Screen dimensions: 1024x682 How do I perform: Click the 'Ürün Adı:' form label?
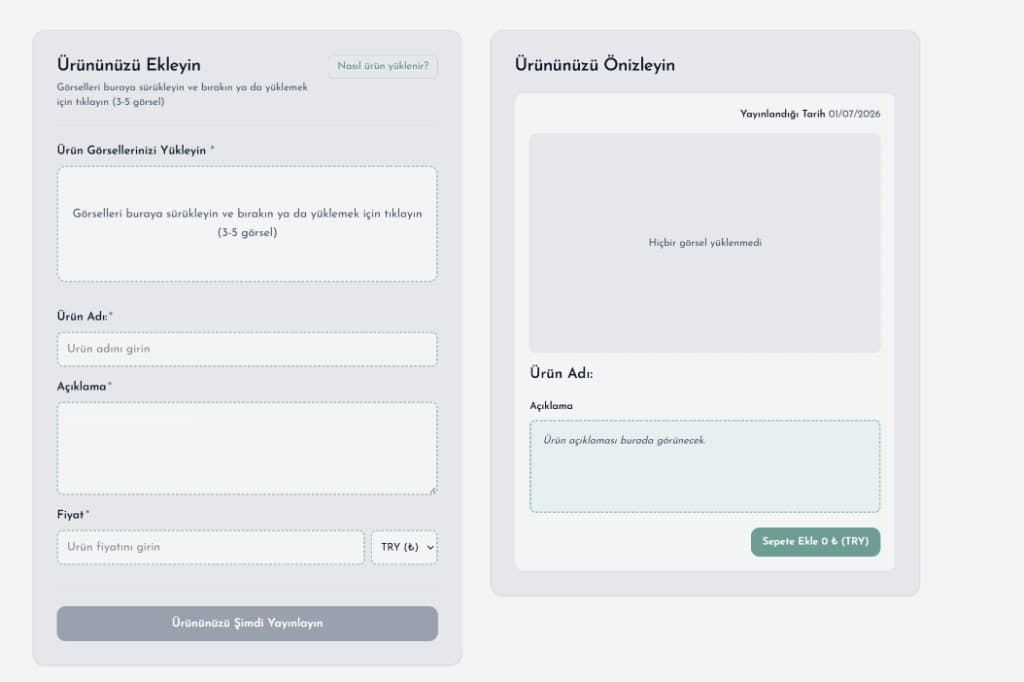point(82,316)
